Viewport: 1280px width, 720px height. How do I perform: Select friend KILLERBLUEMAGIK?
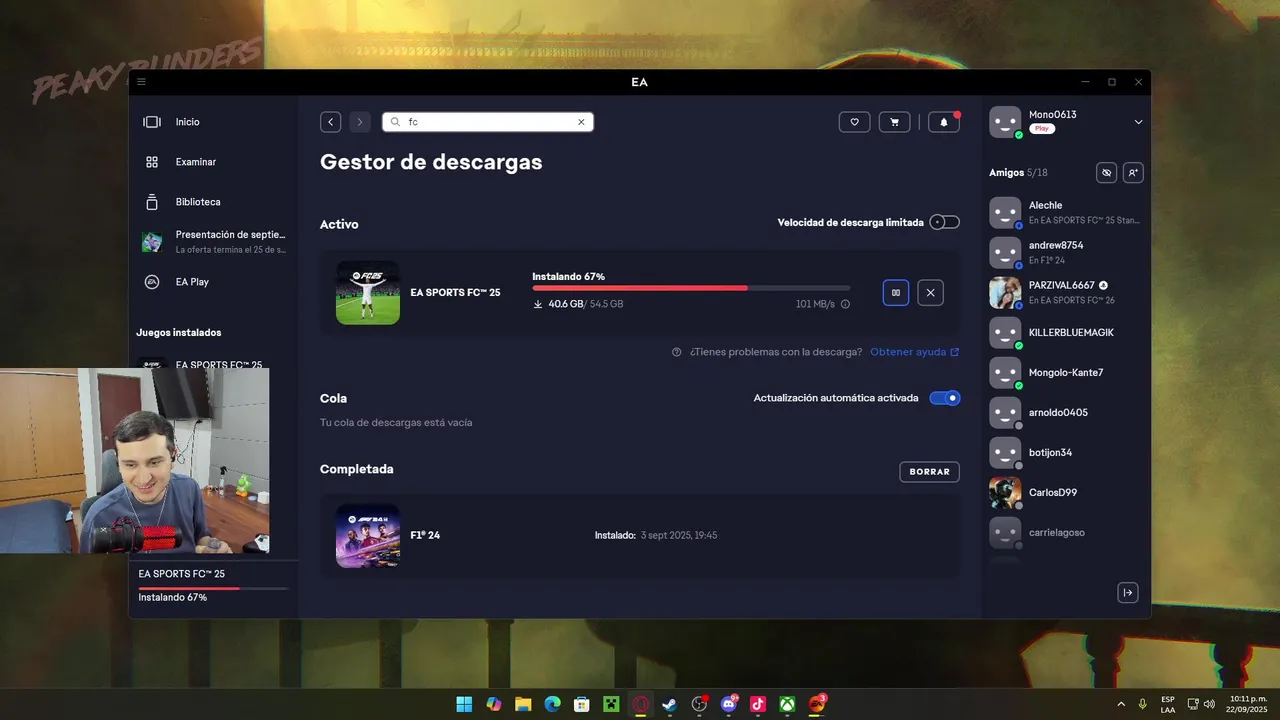(x=1067, y=332)
